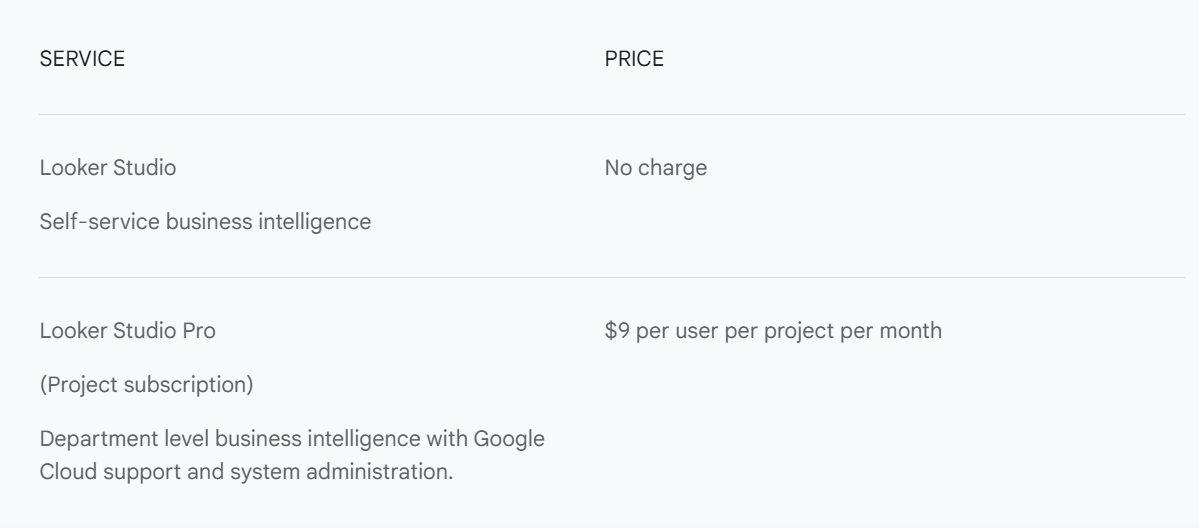This screenshot has width=1199, height=528.
Task: Click the word Pro in service title
Action: click(x=199, y=331)
